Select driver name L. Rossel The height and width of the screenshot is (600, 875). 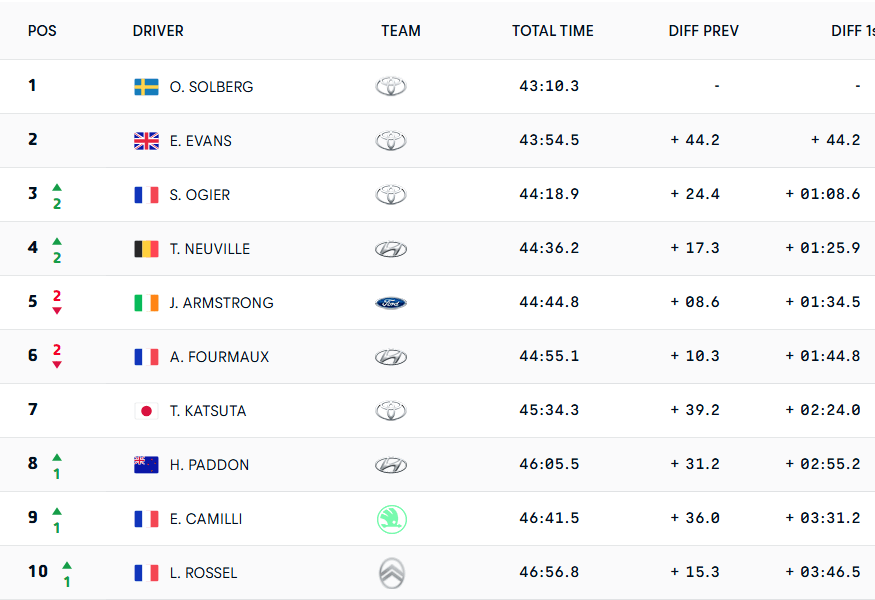point(203,573)
